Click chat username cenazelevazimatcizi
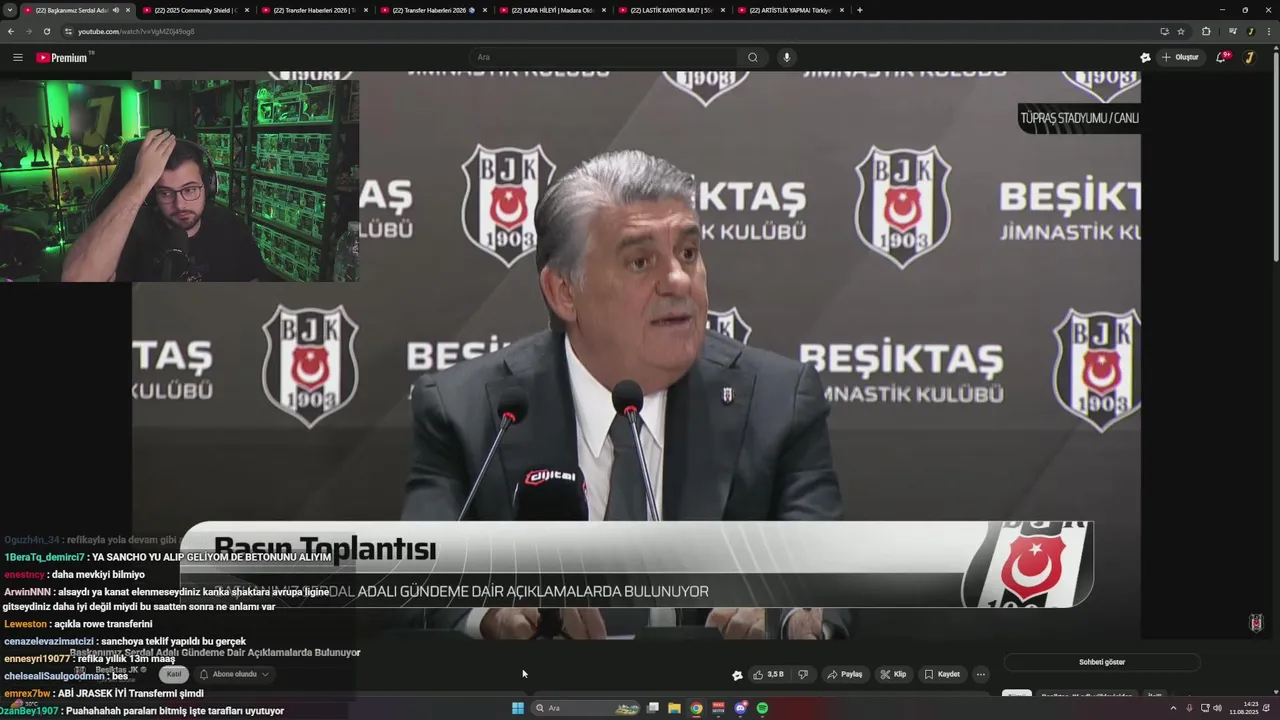The width and height of the screenshot is (1280, 720). [49, 641]
